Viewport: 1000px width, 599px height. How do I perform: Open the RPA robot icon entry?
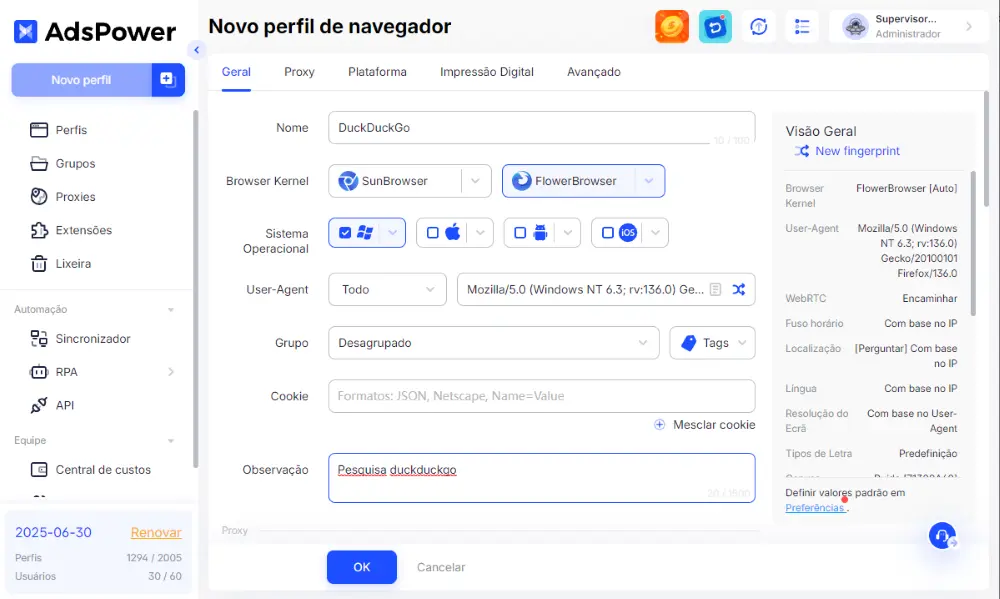[39, 372]
